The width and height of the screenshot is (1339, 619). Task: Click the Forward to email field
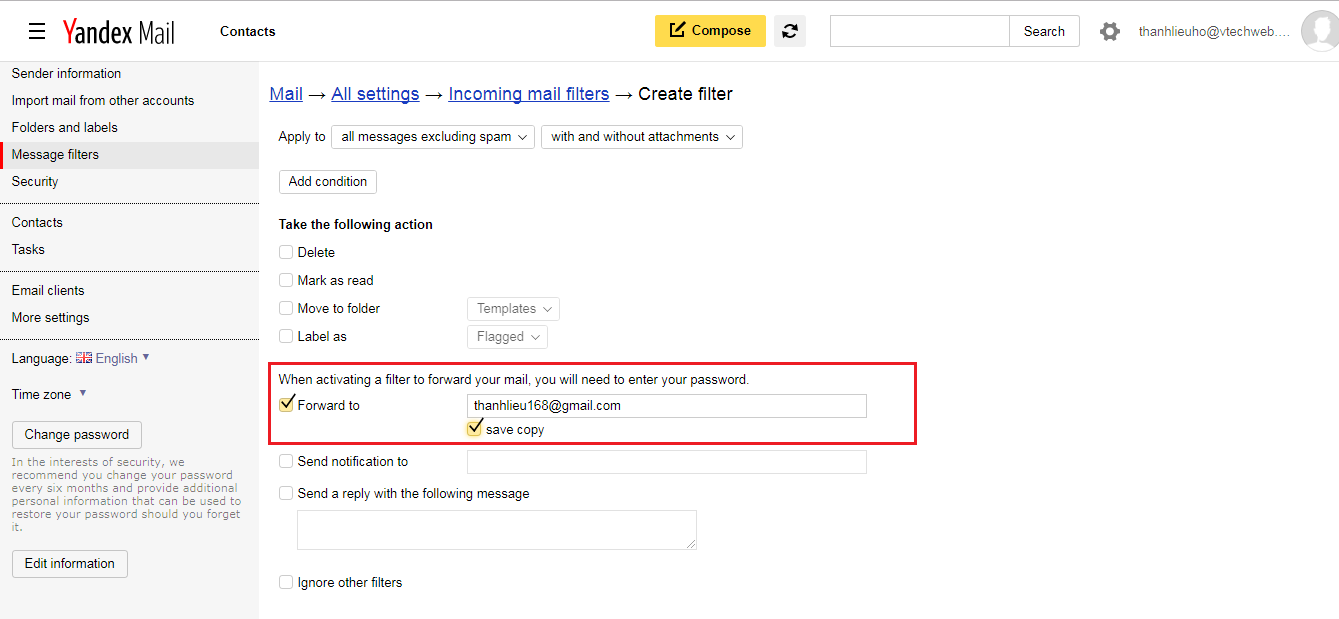coord(666,406)
